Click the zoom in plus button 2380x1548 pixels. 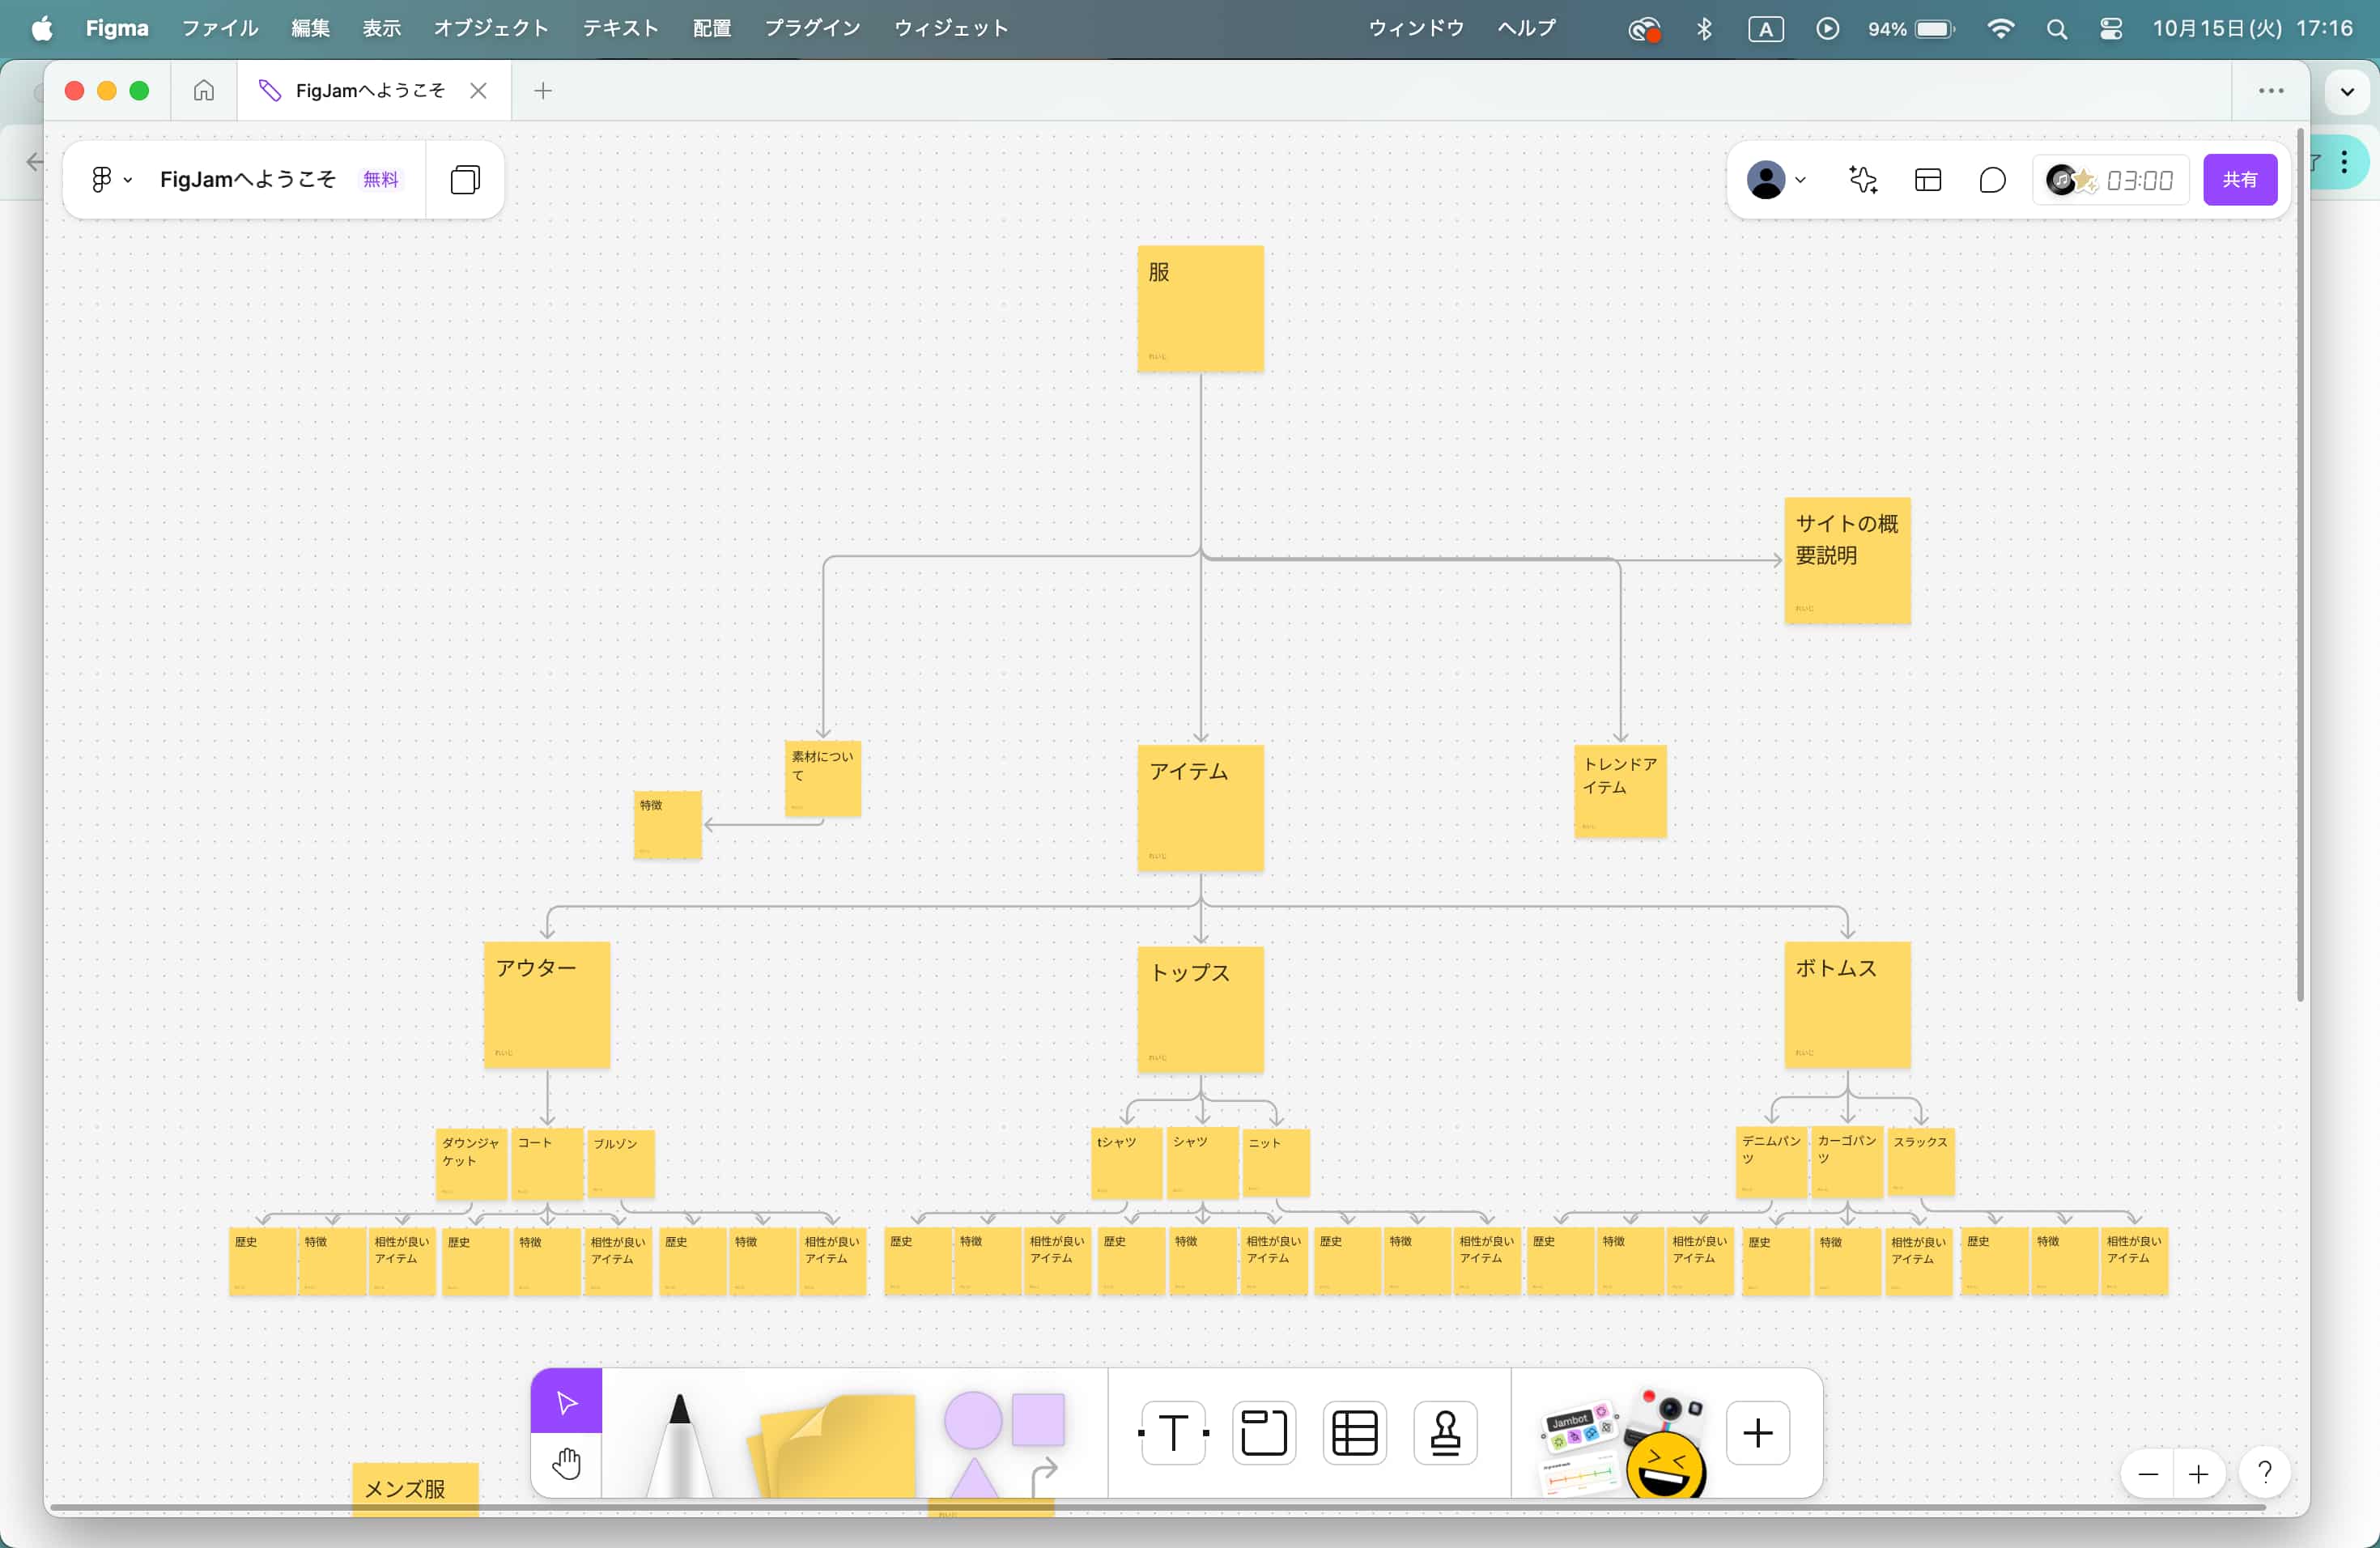click(2198, 1474)
